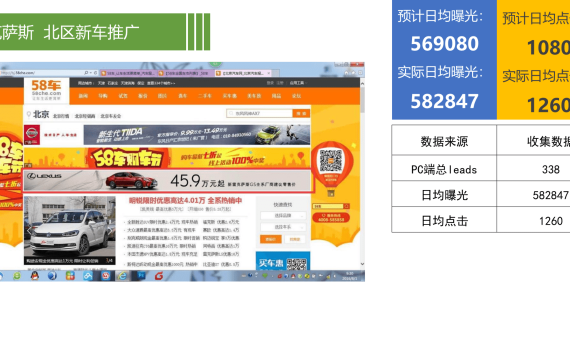The image size is (570, 360).
Task: Click the 日均点击 table row label
Action: point(444,221)
